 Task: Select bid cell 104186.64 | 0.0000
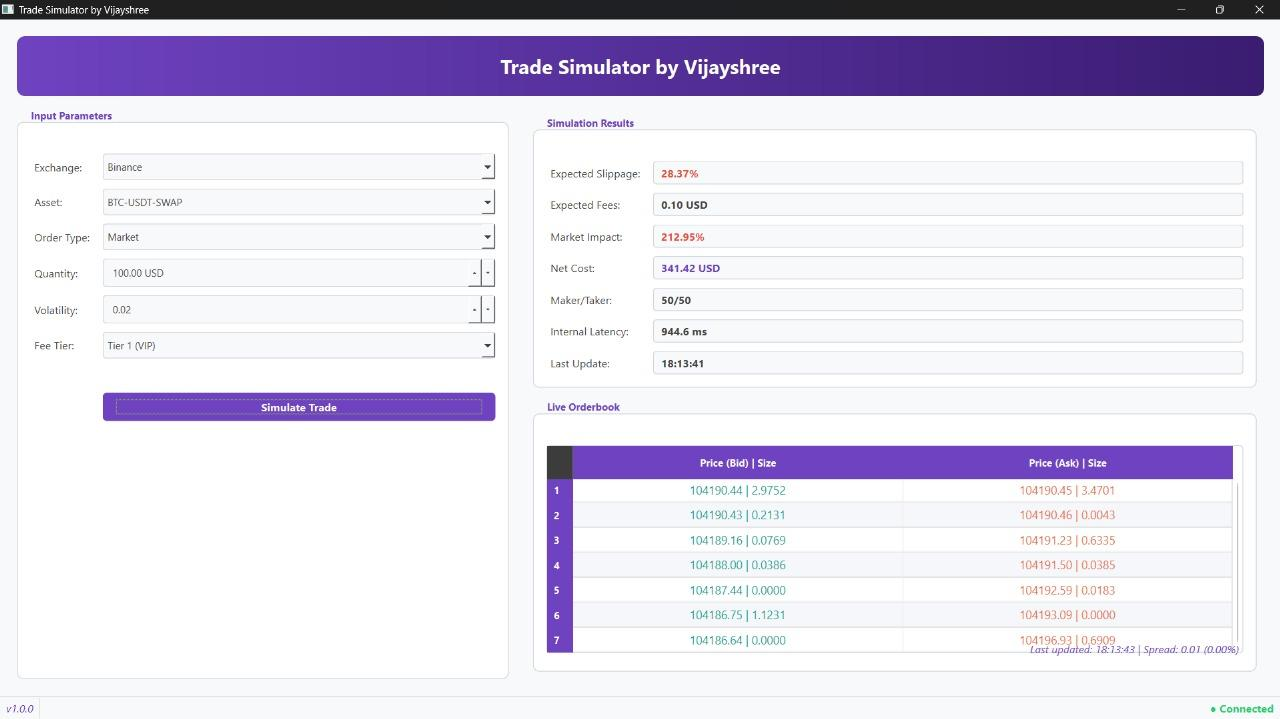pyautogui.click(x=738, y=640)
